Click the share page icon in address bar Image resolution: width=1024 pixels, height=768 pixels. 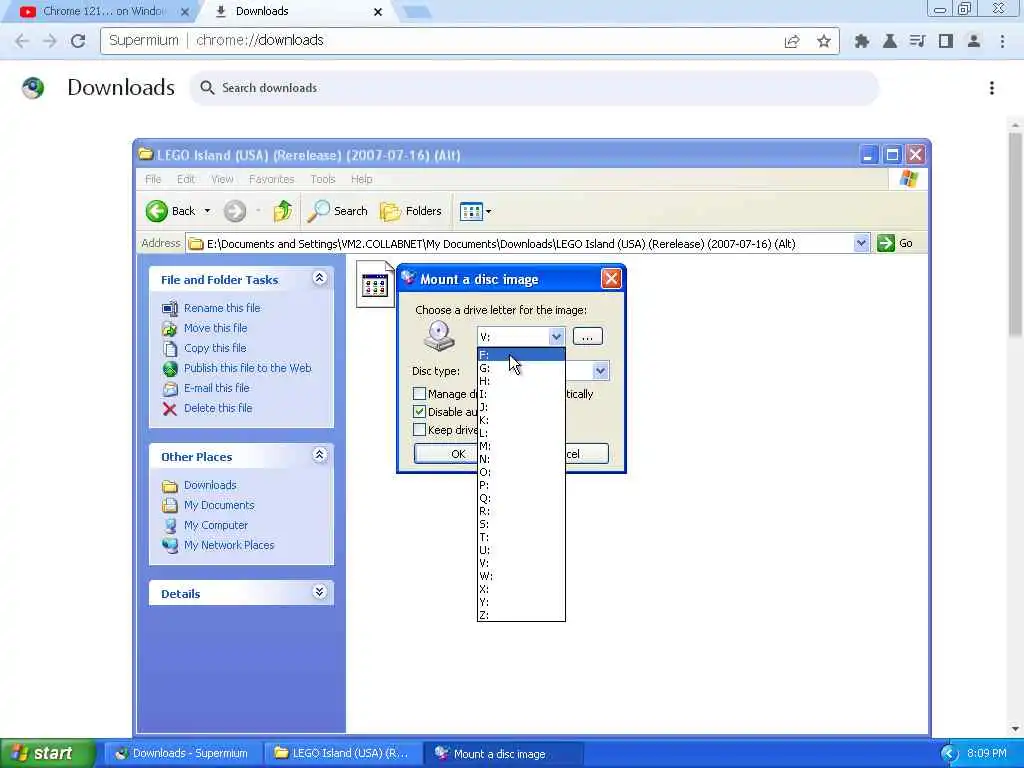792,41
